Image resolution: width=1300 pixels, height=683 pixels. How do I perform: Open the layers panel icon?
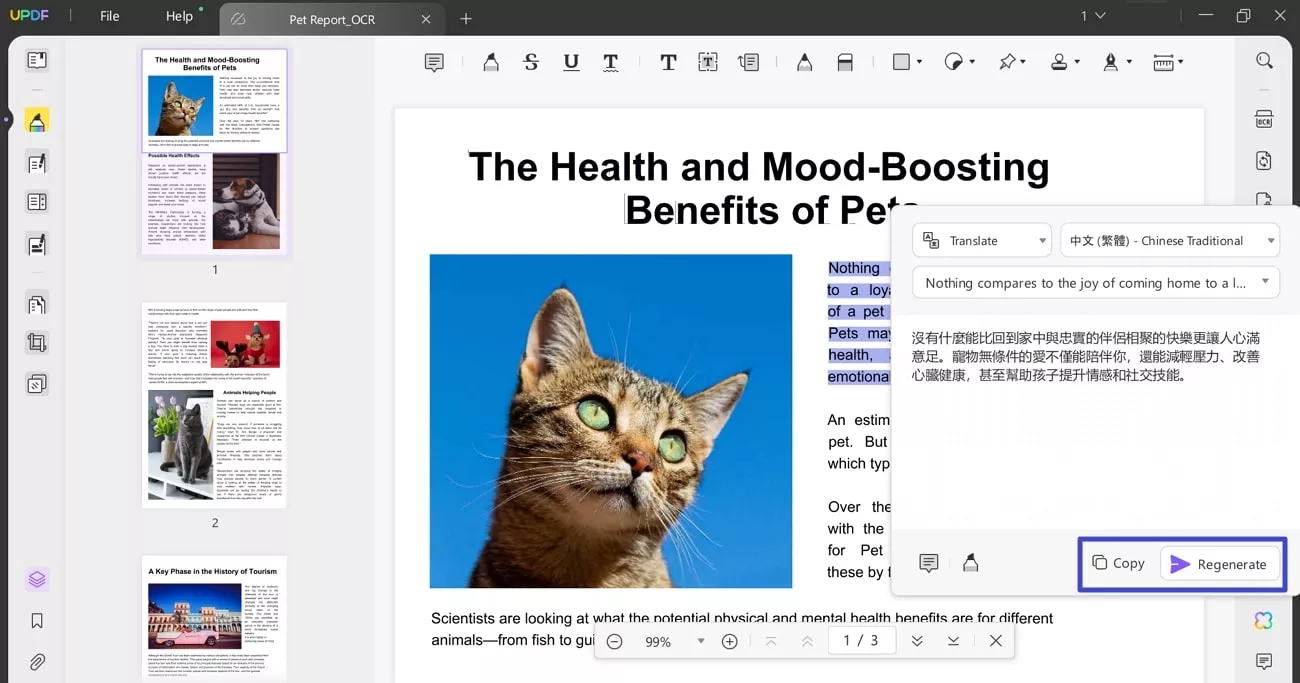coord(37,579)
